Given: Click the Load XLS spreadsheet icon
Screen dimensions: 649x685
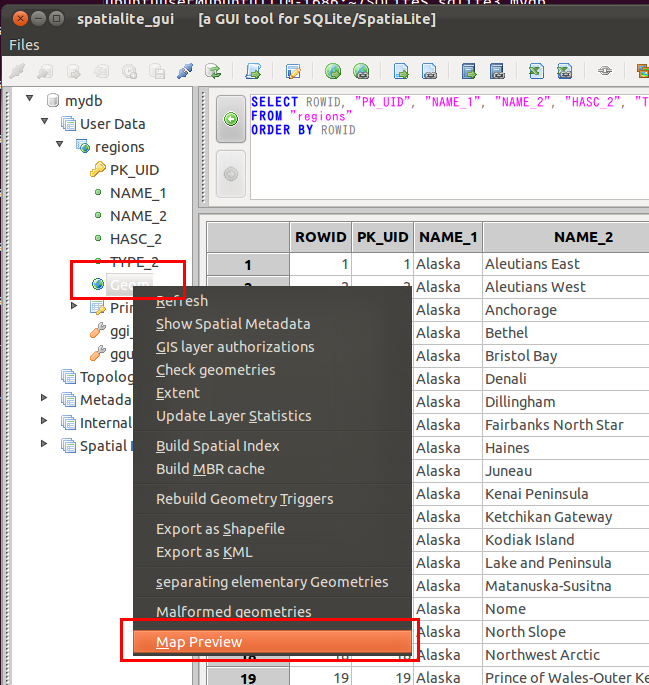Looking at the screenshot, I should 536,71.
